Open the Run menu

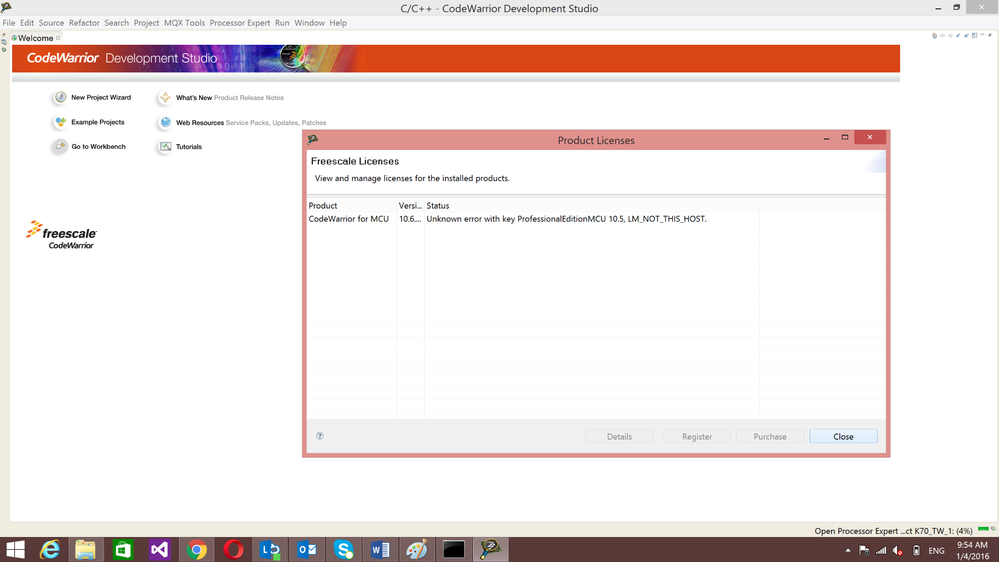[x=282, y=23]
